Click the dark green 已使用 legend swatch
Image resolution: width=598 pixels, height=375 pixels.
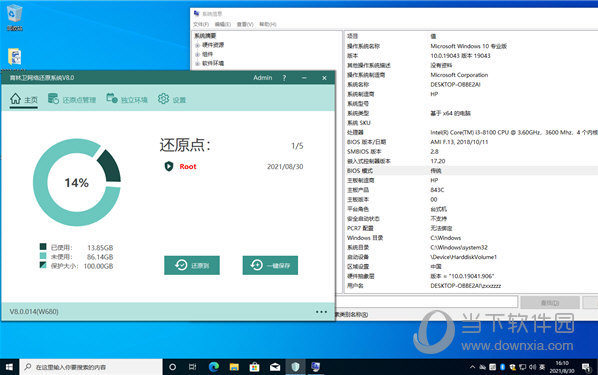click(43, 247)
